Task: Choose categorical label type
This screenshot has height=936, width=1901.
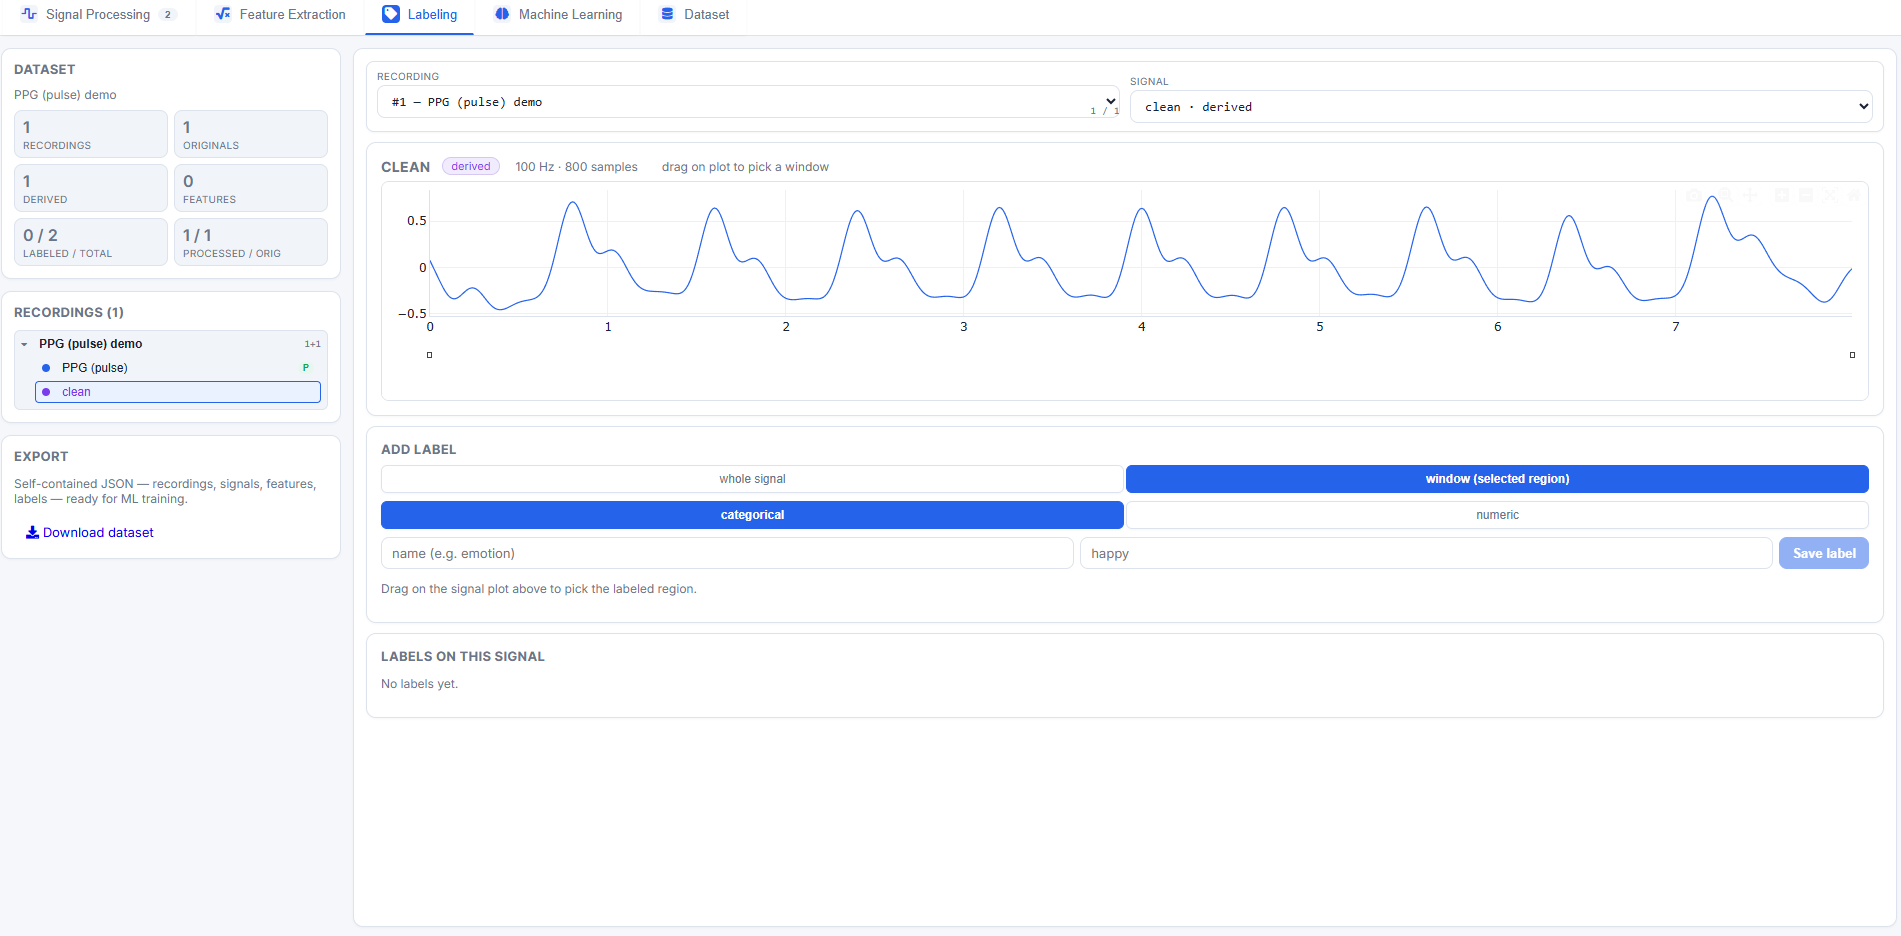Action: coord(752,515)
